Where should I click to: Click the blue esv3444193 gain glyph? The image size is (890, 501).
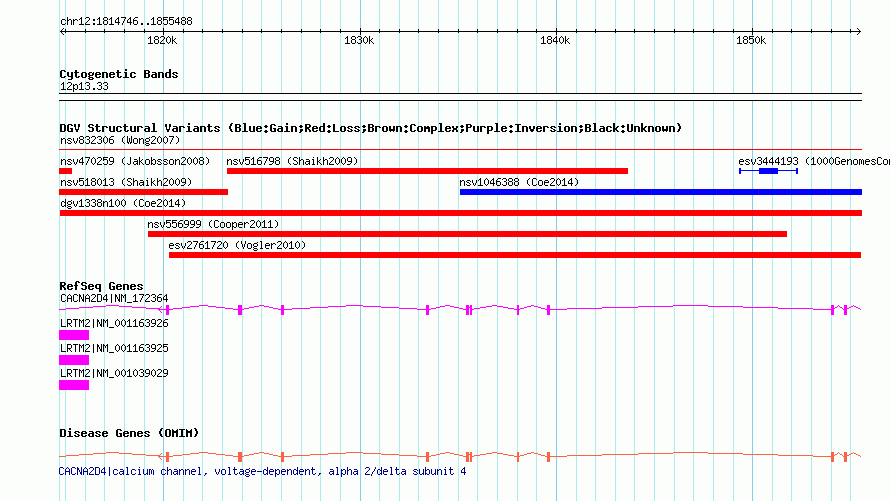click(x=769, y=171)
